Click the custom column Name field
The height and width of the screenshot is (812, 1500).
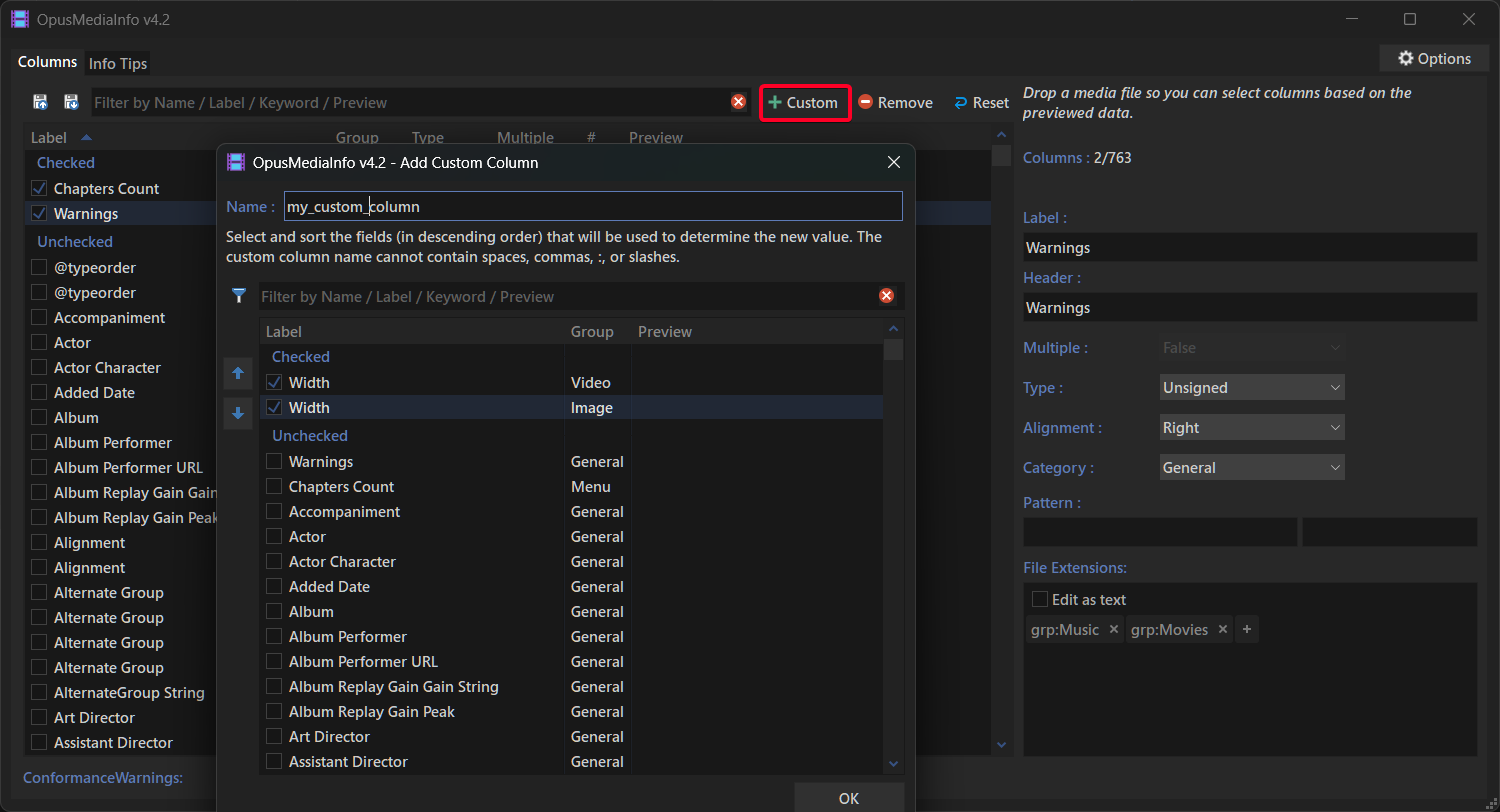point(592,207)
